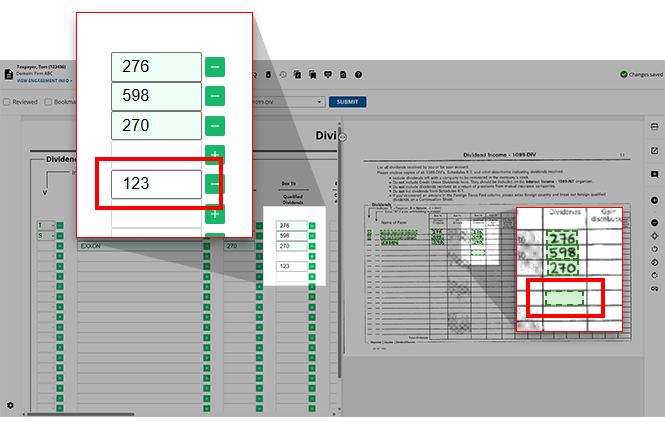The width and height of the screenshot is (665, 447).
Task: Click the qualified dividends field showing 598
Action: tap(292, 236)
